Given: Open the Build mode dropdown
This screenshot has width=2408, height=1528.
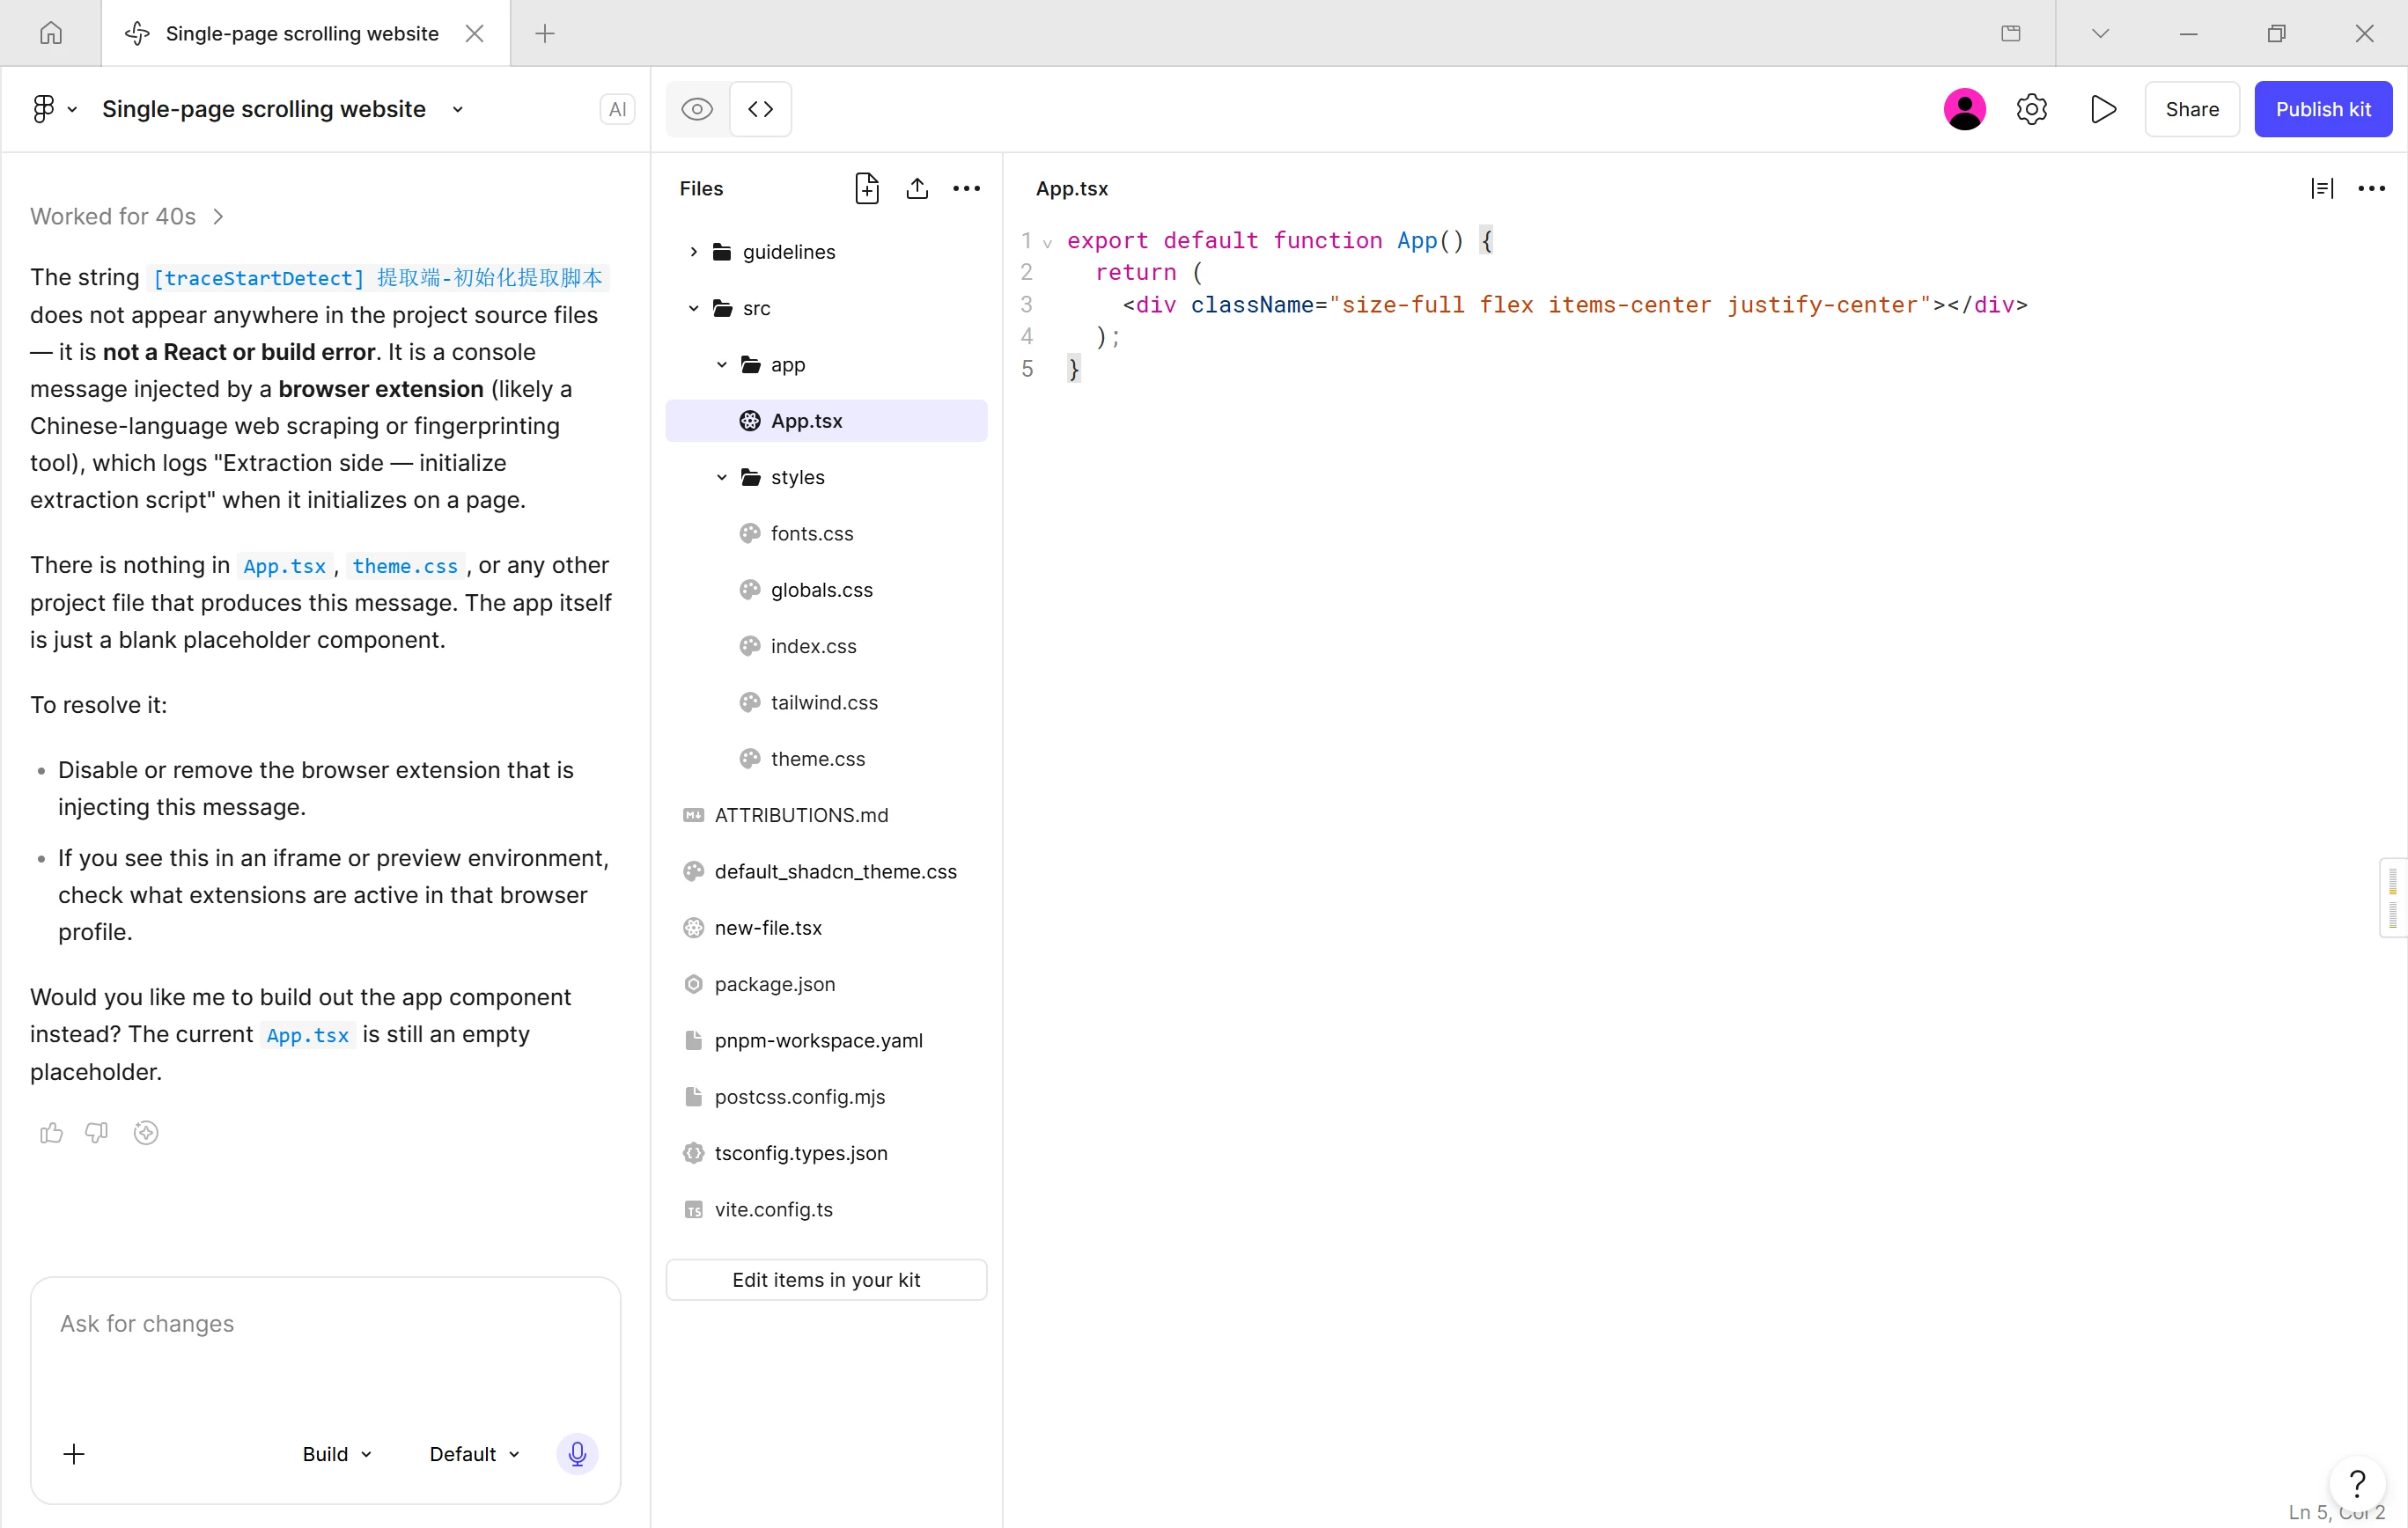Looking at the screenshot, I should tap(337, 1454).
